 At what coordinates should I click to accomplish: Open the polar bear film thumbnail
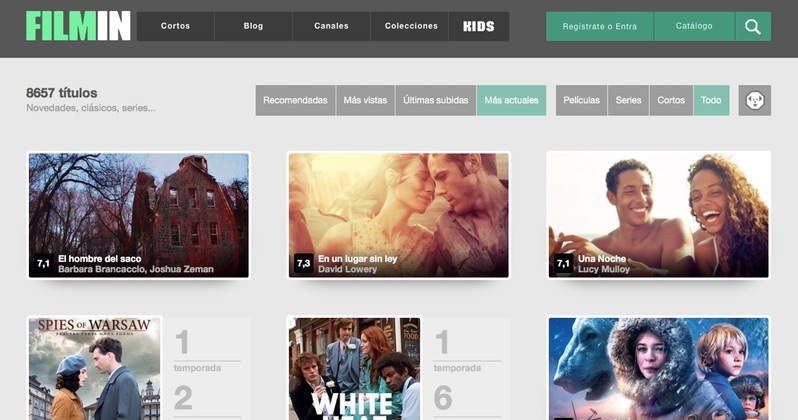point(659,369)
